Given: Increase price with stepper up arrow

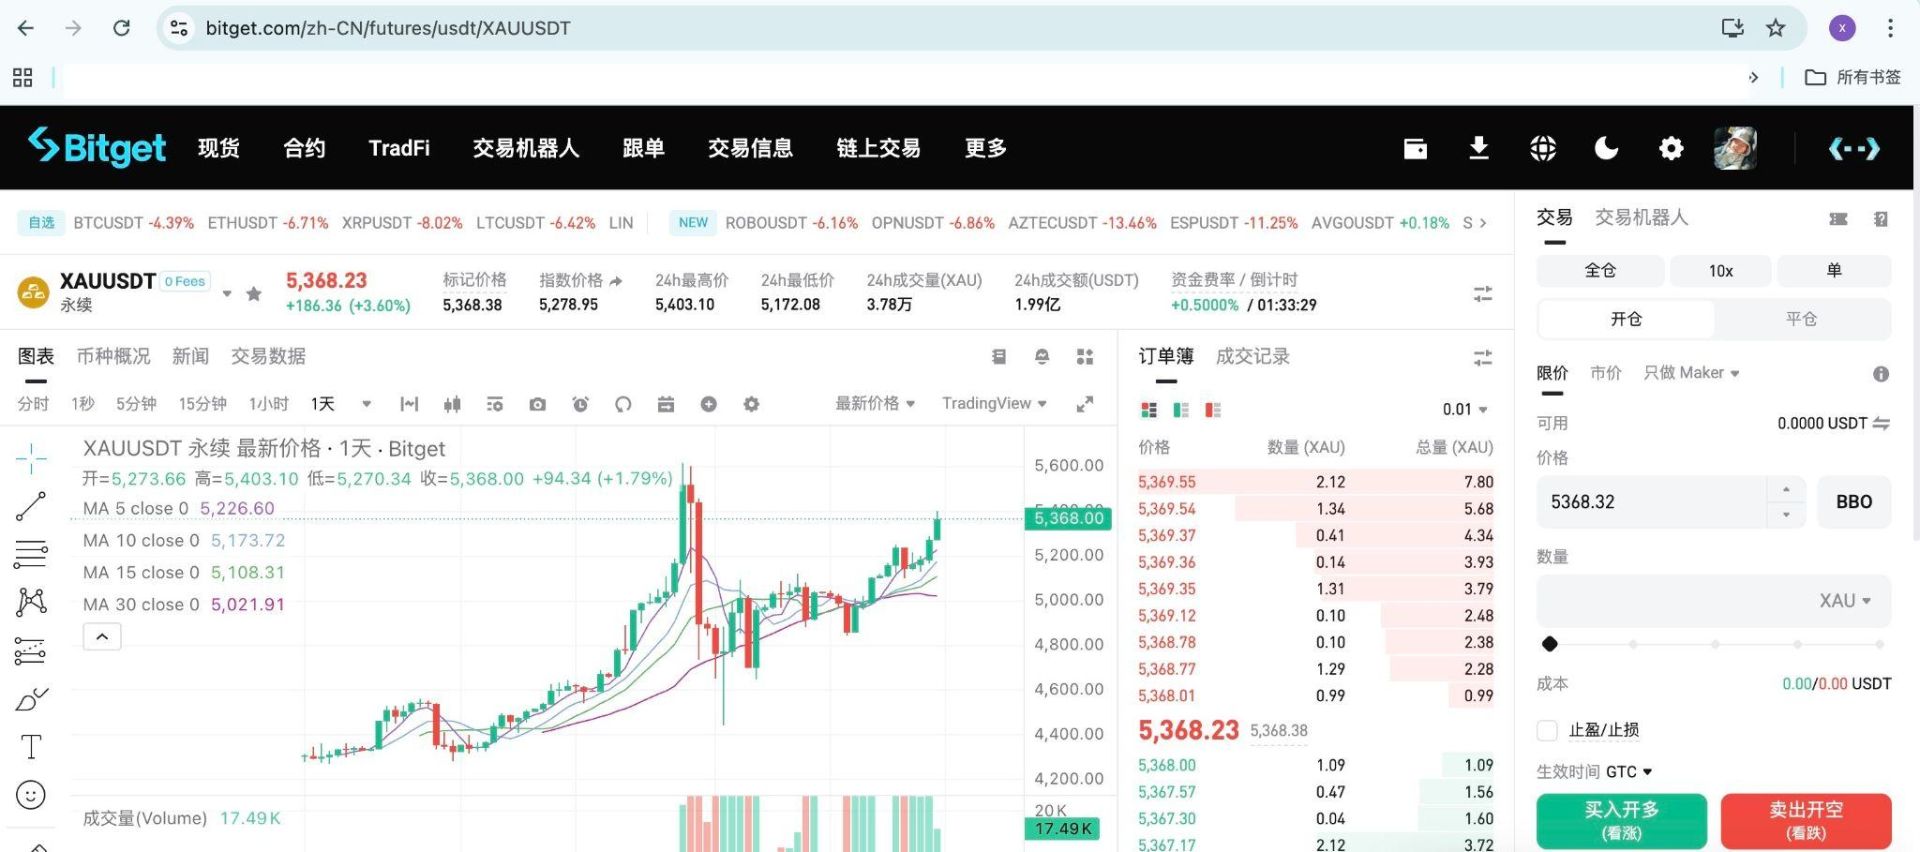Looking at the screenshot, I should tap(1786, 489).
